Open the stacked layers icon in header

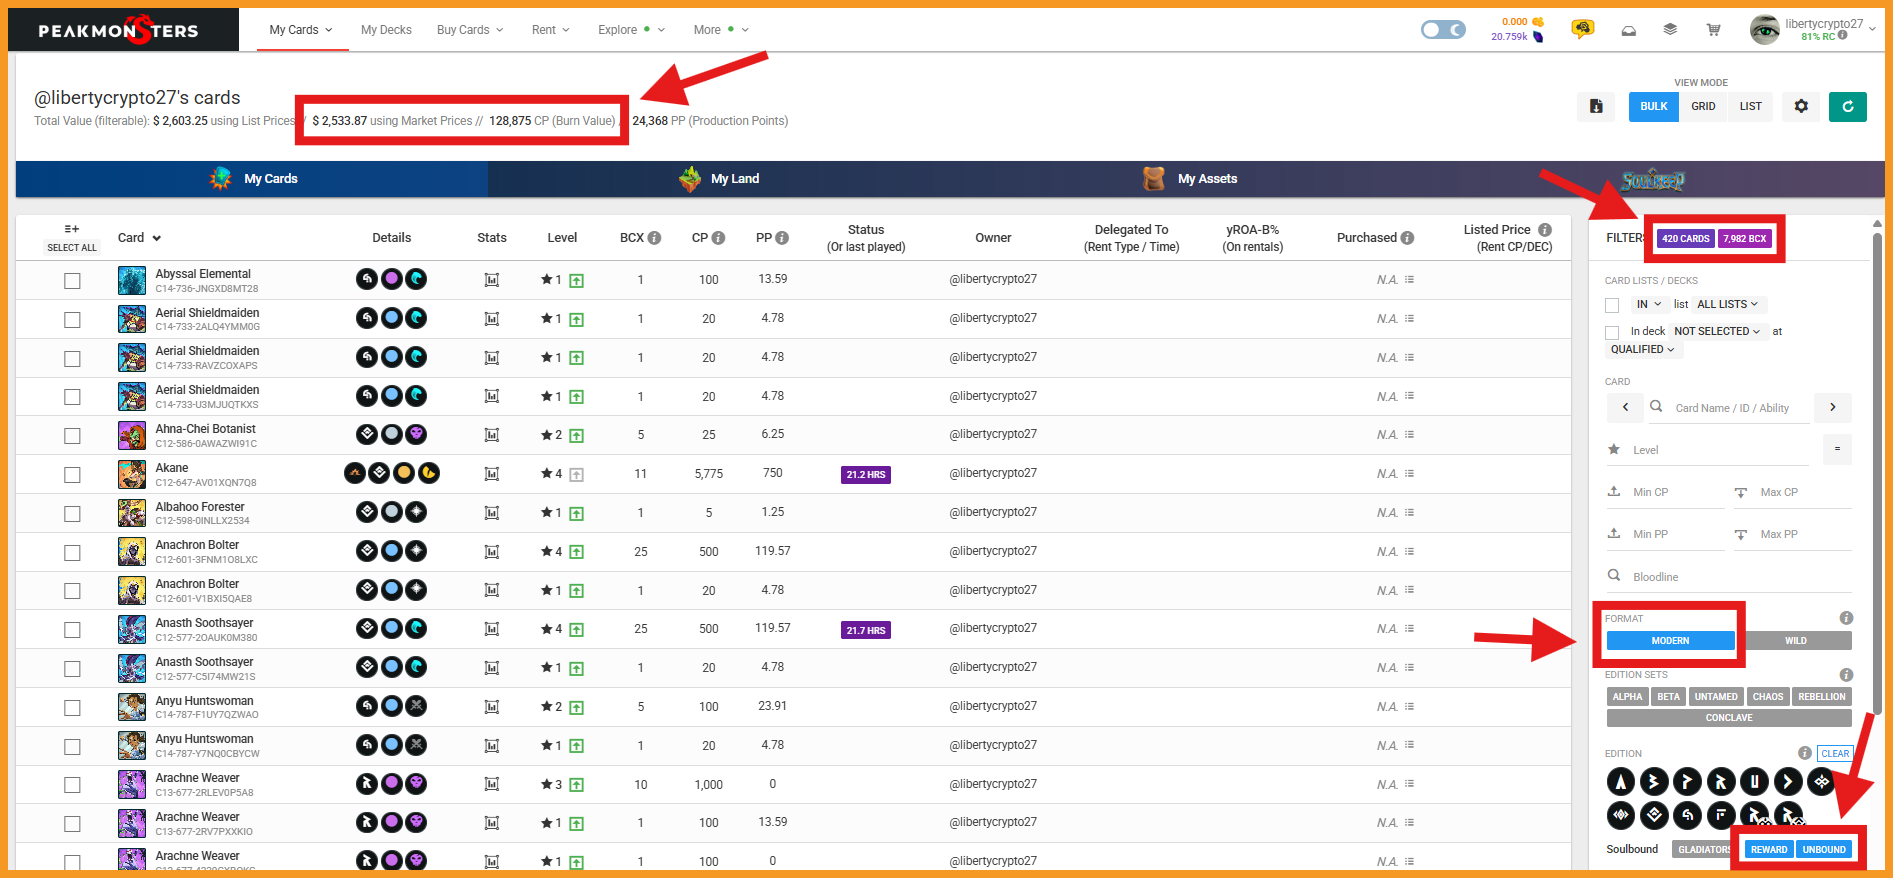coord(1670,30)
